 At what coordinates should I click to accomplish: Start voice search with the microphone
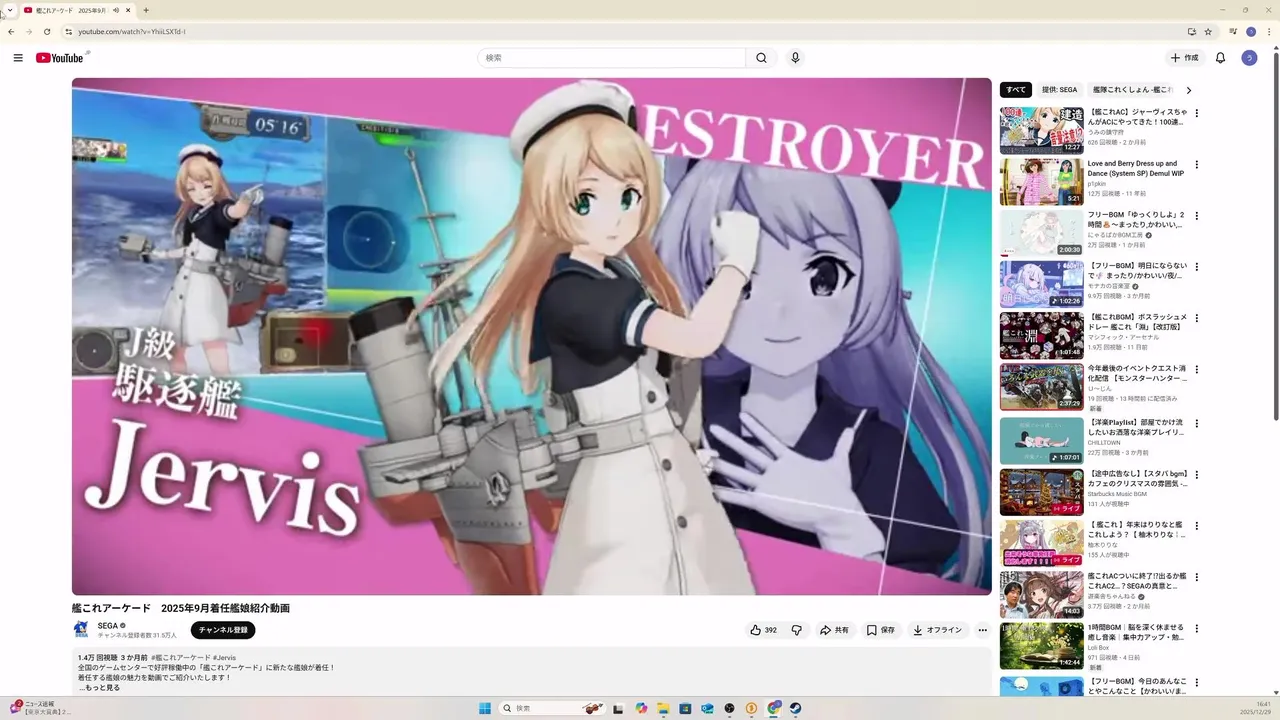795,58
